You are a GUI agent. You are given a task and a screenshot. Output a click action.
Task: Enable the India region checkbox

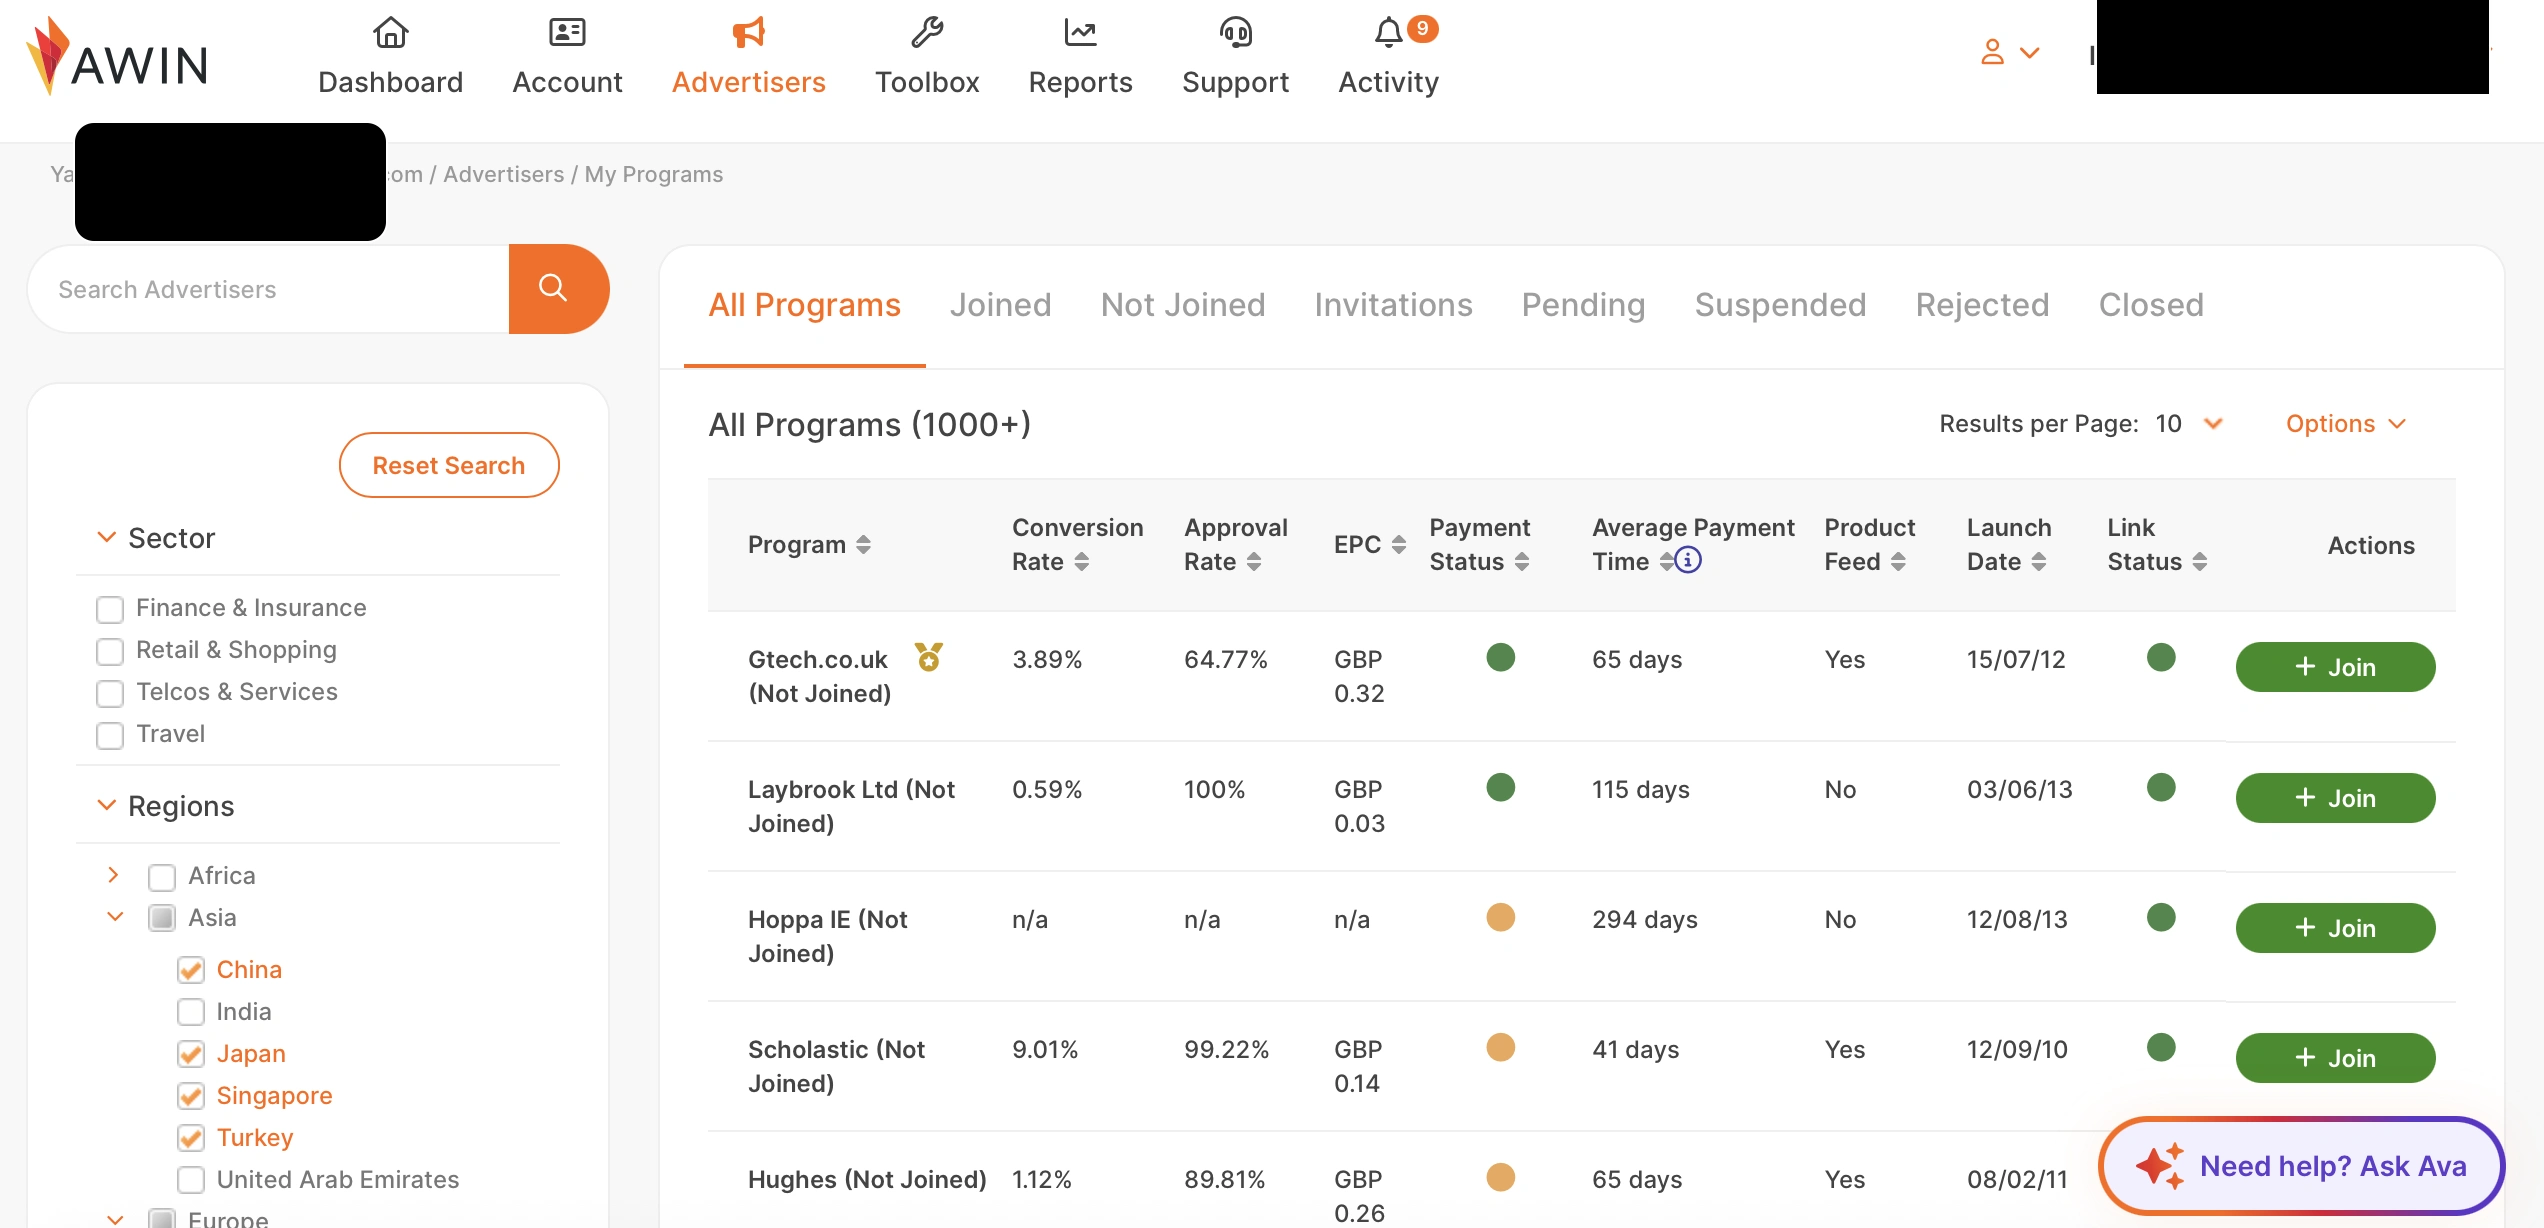click(x=191, y=1012)
